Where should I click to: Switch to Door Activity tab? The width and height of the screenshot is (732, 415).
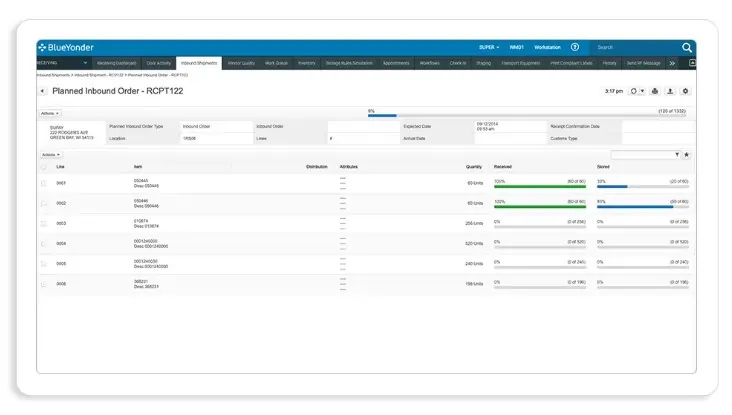[x=158, y=63]
